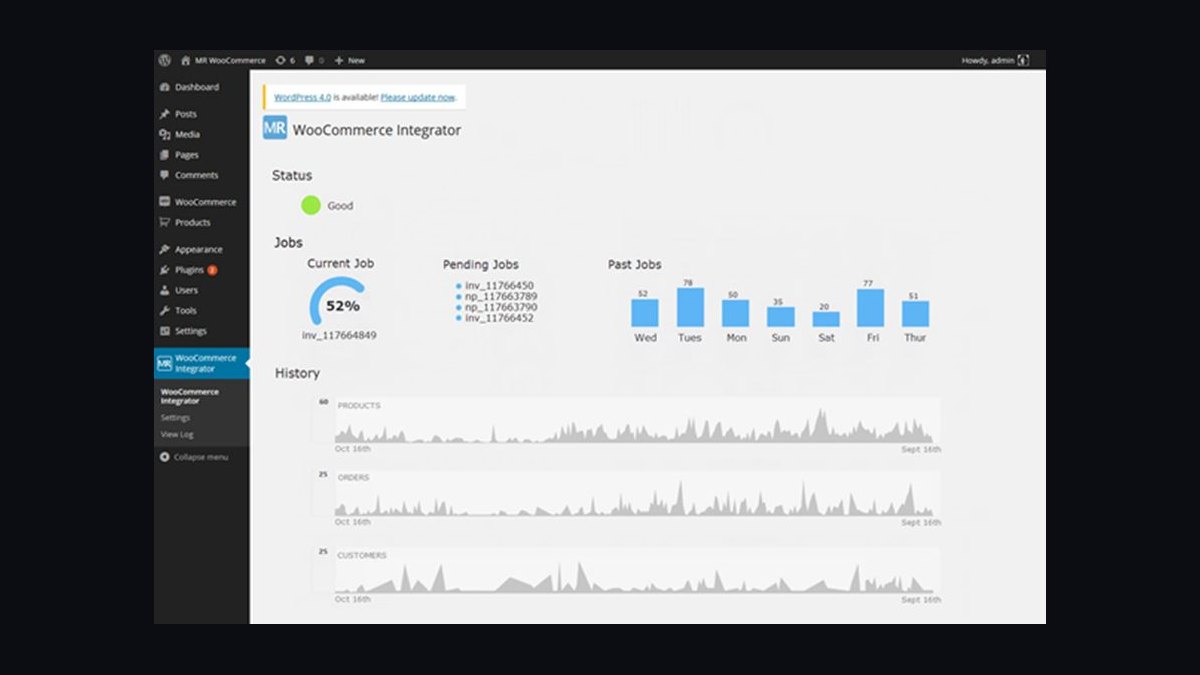The height and width of the screenshot is (675, 1200).
Task: Click the Media icon in sidebar
Action: pyautogui.click(x=164, y=134)
